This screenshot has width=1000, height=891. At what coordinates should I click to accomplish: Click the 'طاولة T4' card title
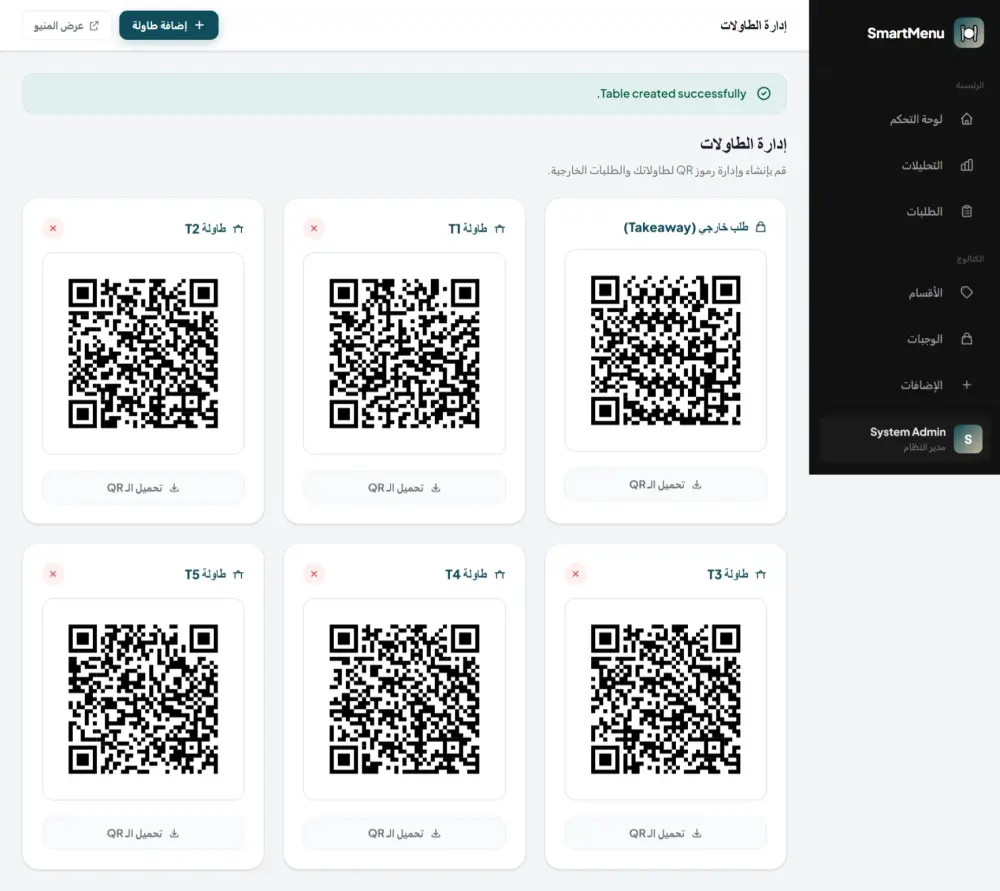click(466, 574)
